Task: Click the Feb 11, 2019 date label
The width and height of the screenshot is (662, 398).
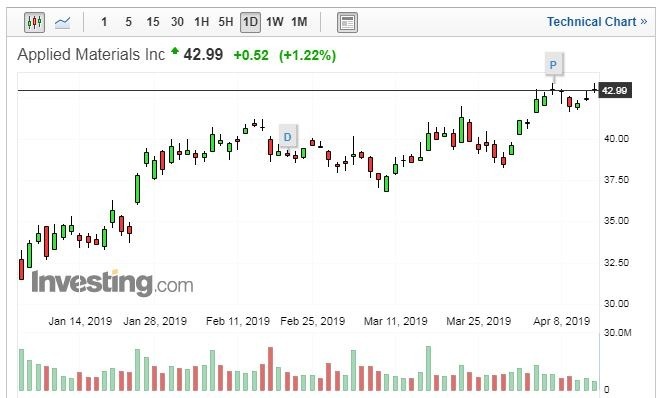Action: coord(238,321)
